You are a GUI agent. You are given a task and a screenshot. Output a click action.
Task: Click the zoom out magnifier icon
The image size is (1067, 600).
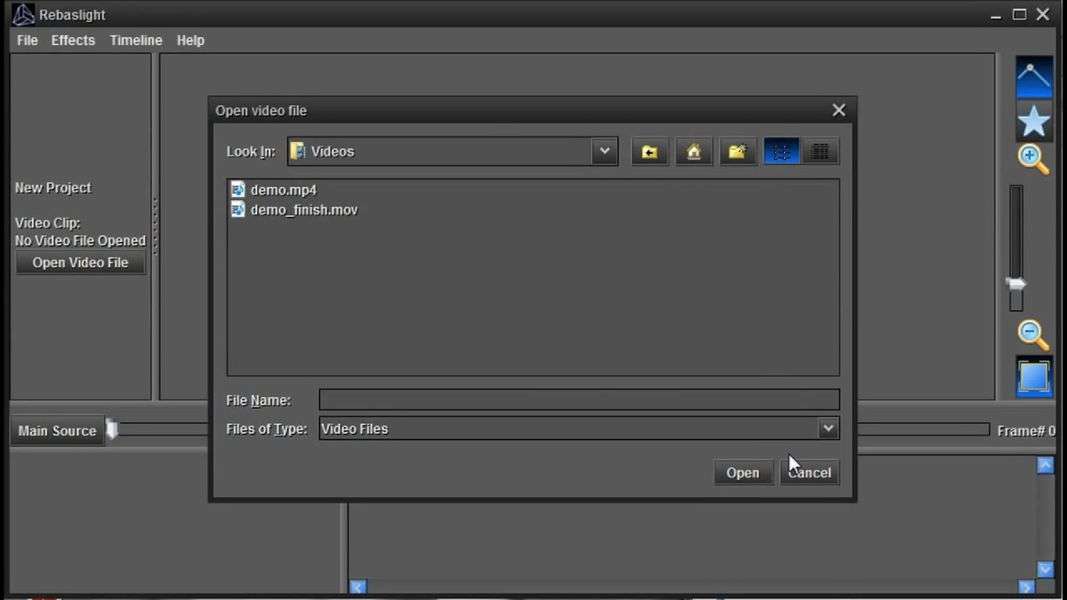(x=1033, y=335)
